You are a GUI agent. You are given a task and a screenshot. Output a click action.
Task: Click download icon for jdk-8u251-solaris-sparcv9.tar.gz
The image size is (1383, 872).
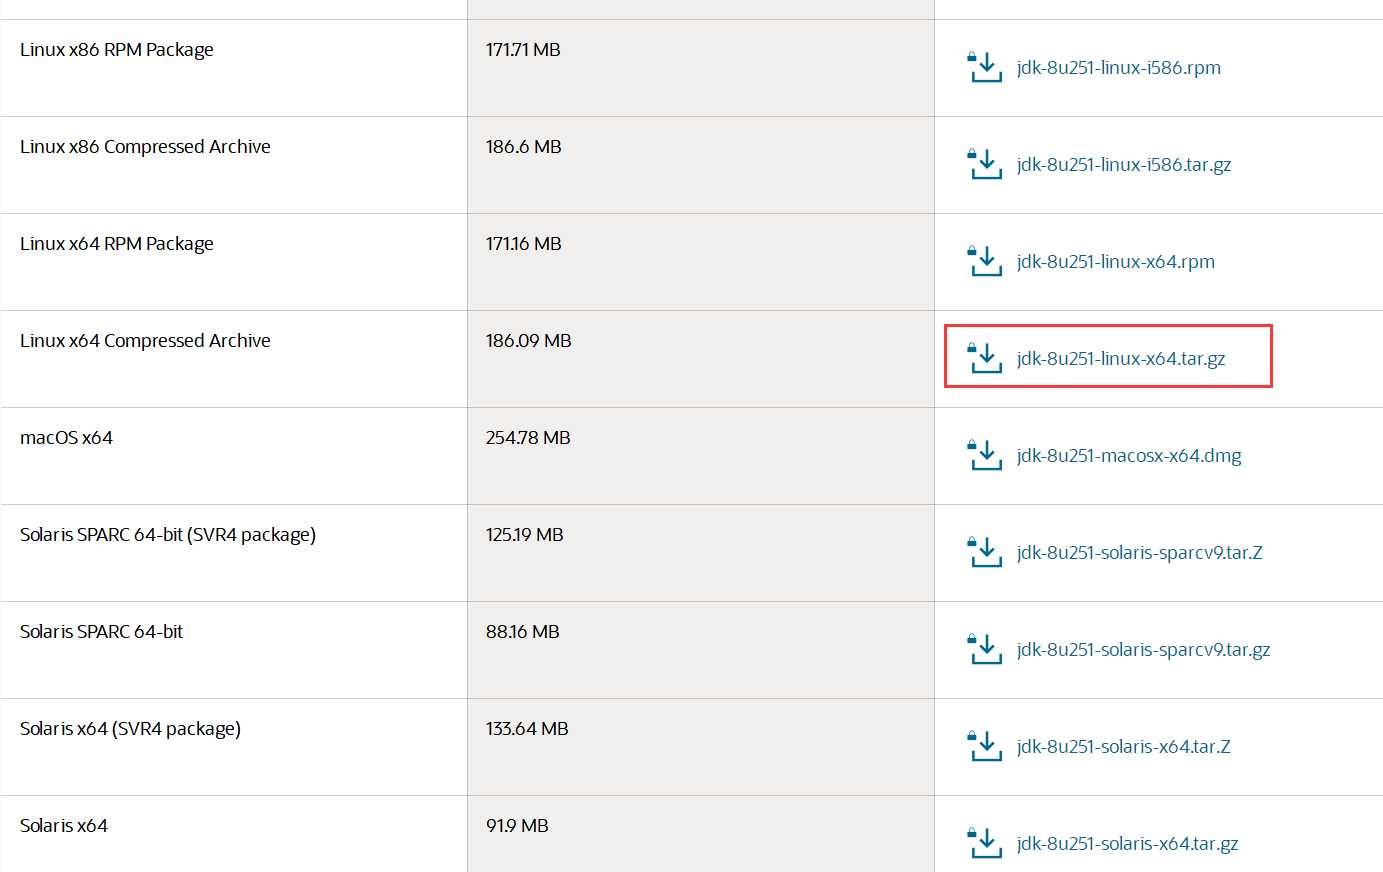point(985,649)
